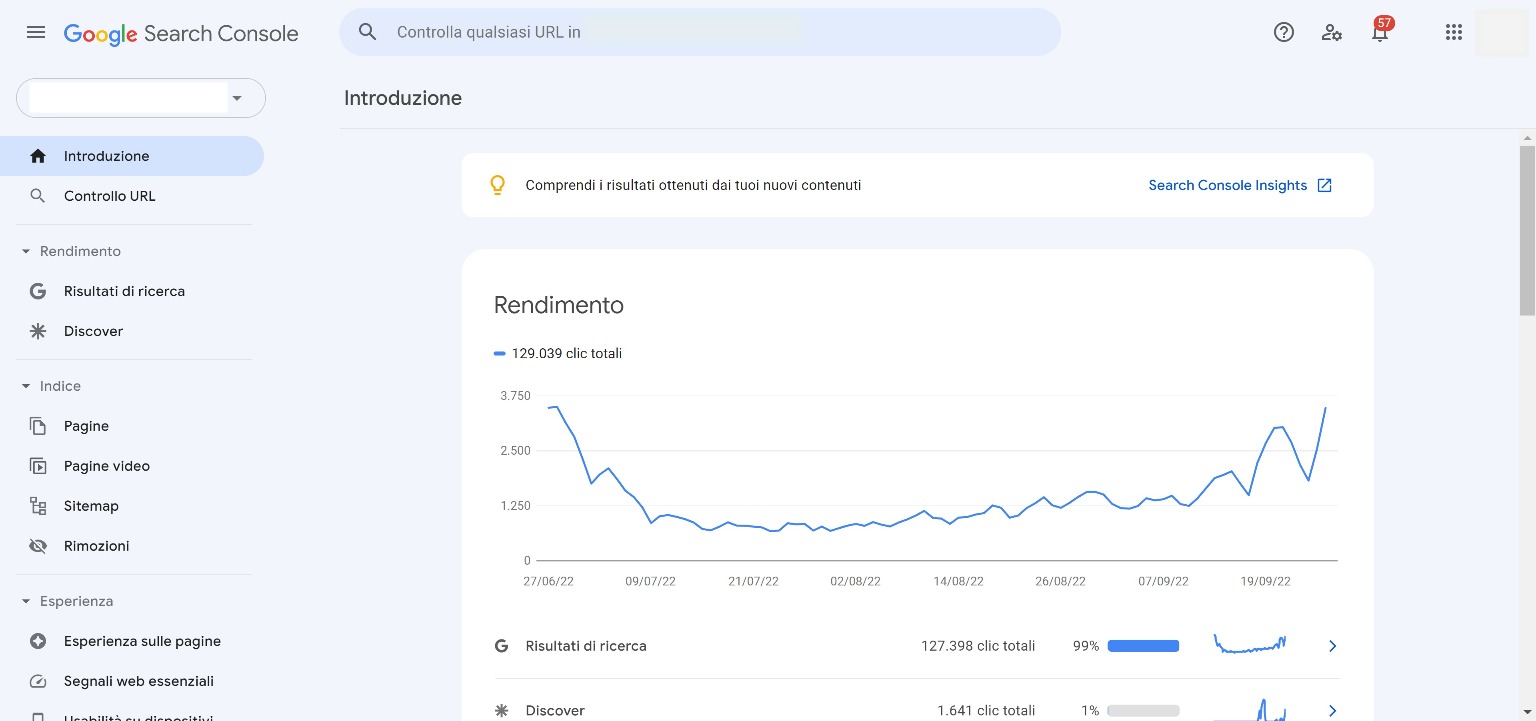Image resolution: width=1536 pixels, height=721 pixels.
Task: Click the external link icon beside Search Console Insights
Action: 1325,185
